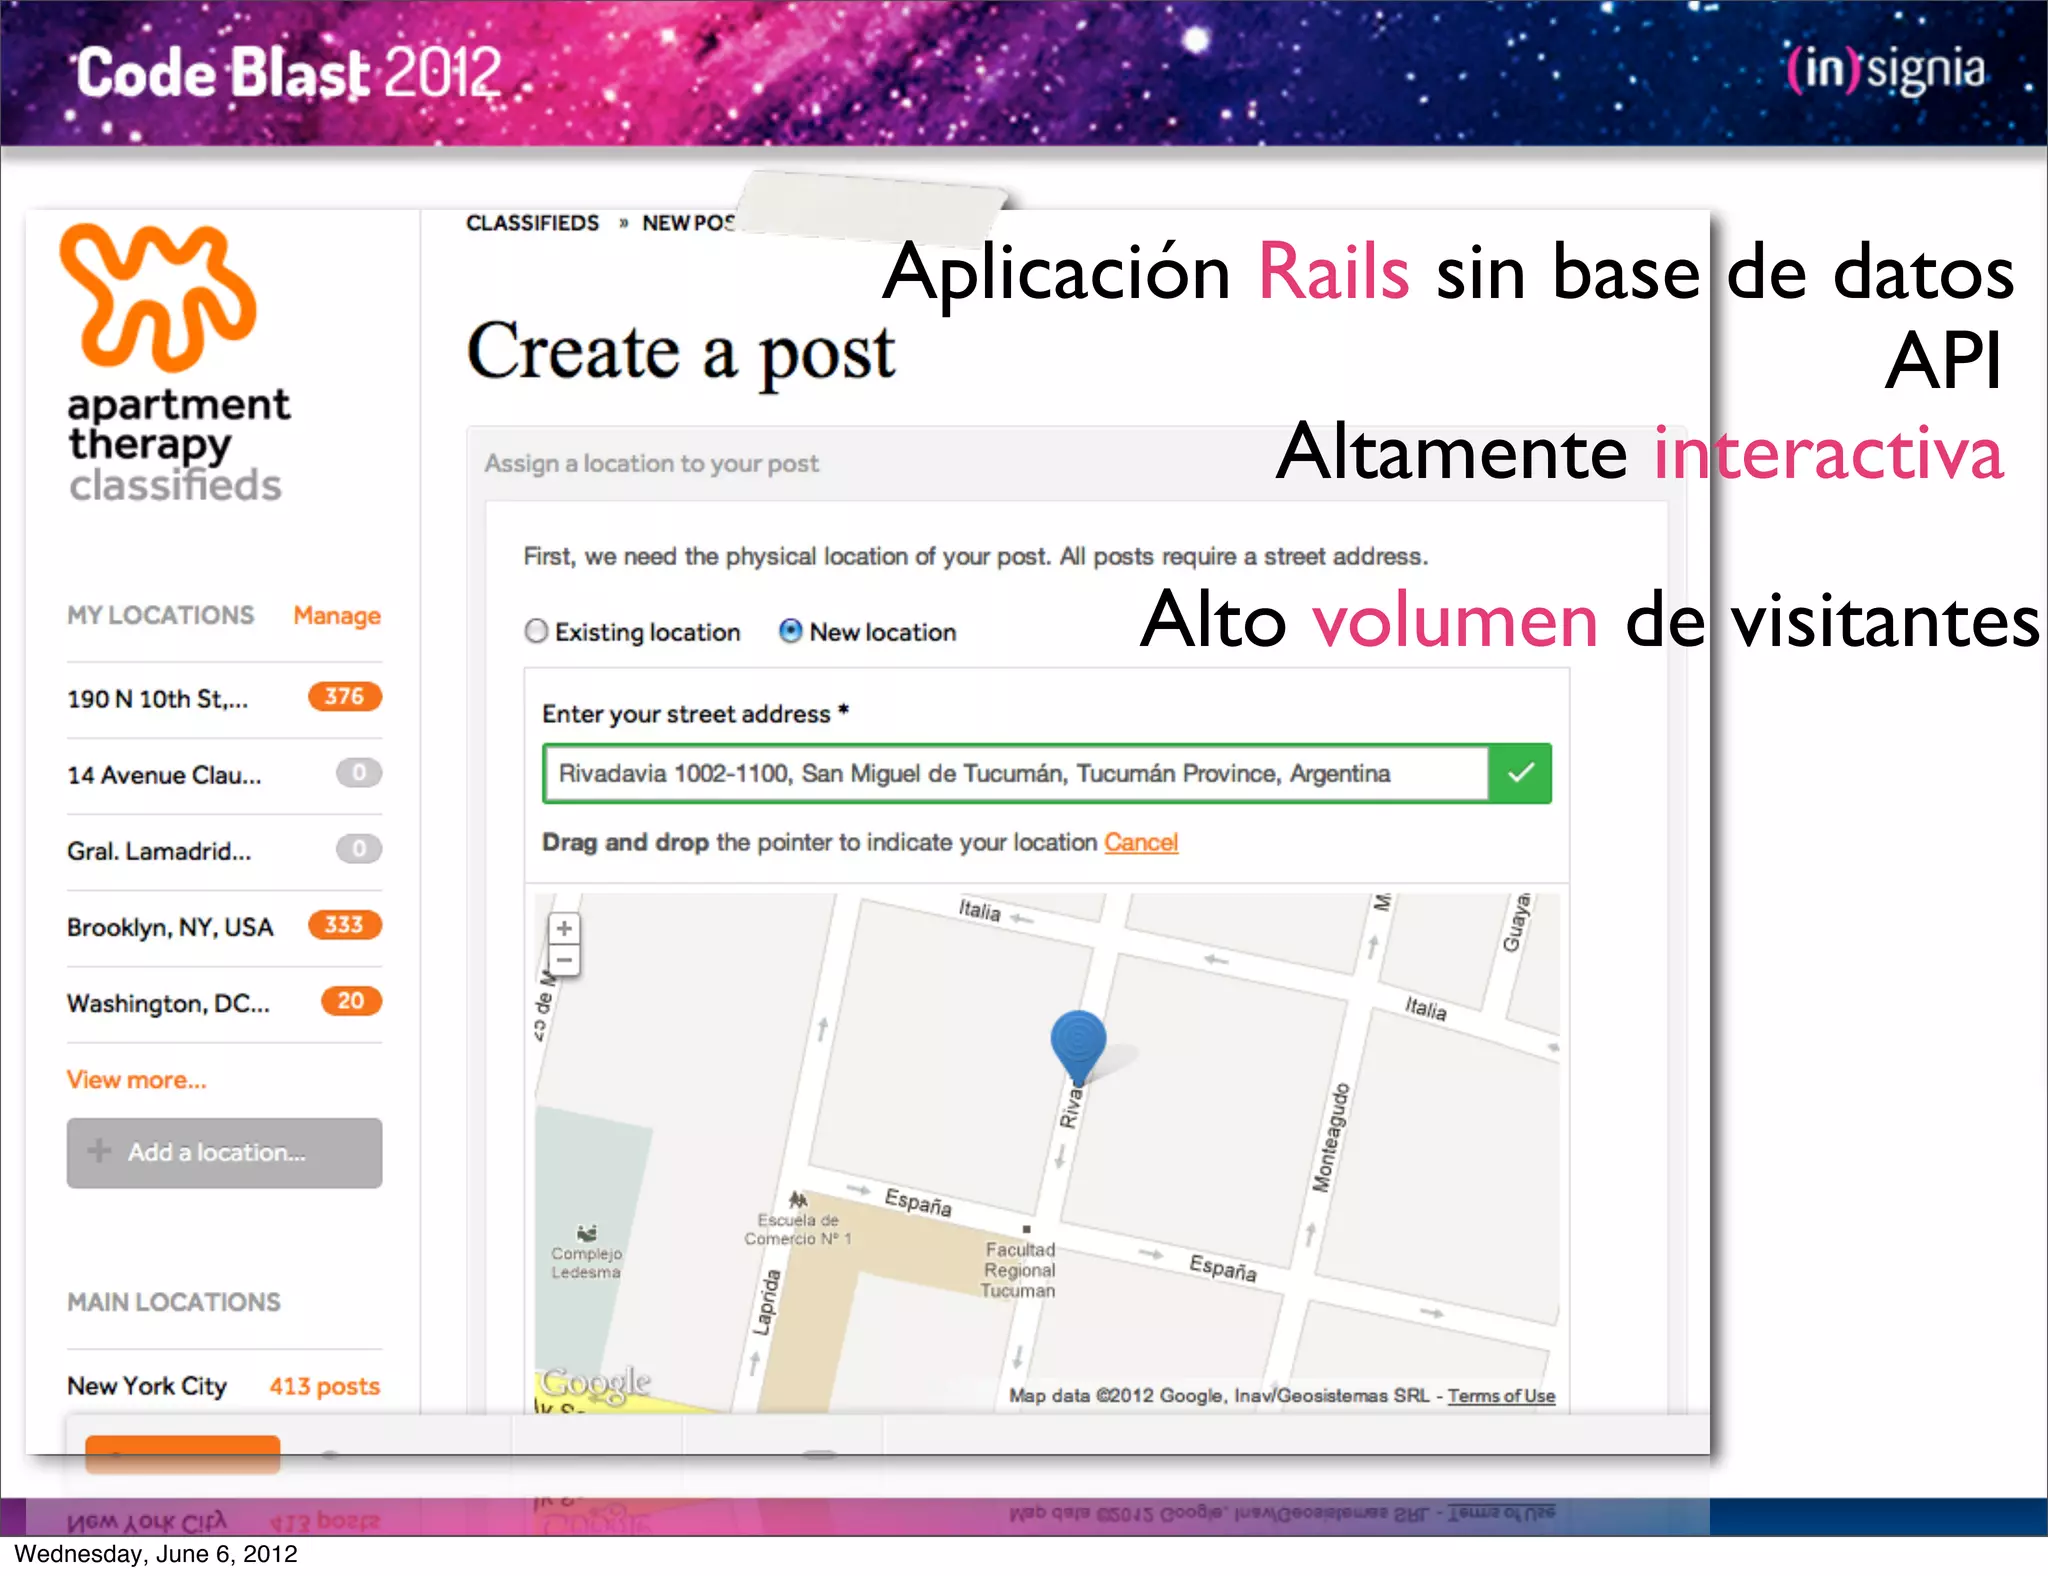Click the Code Blast 2012 slide title
The width and height of the screenshot is (2048, 1576).
pyautogui.click(x=289, y=73)
